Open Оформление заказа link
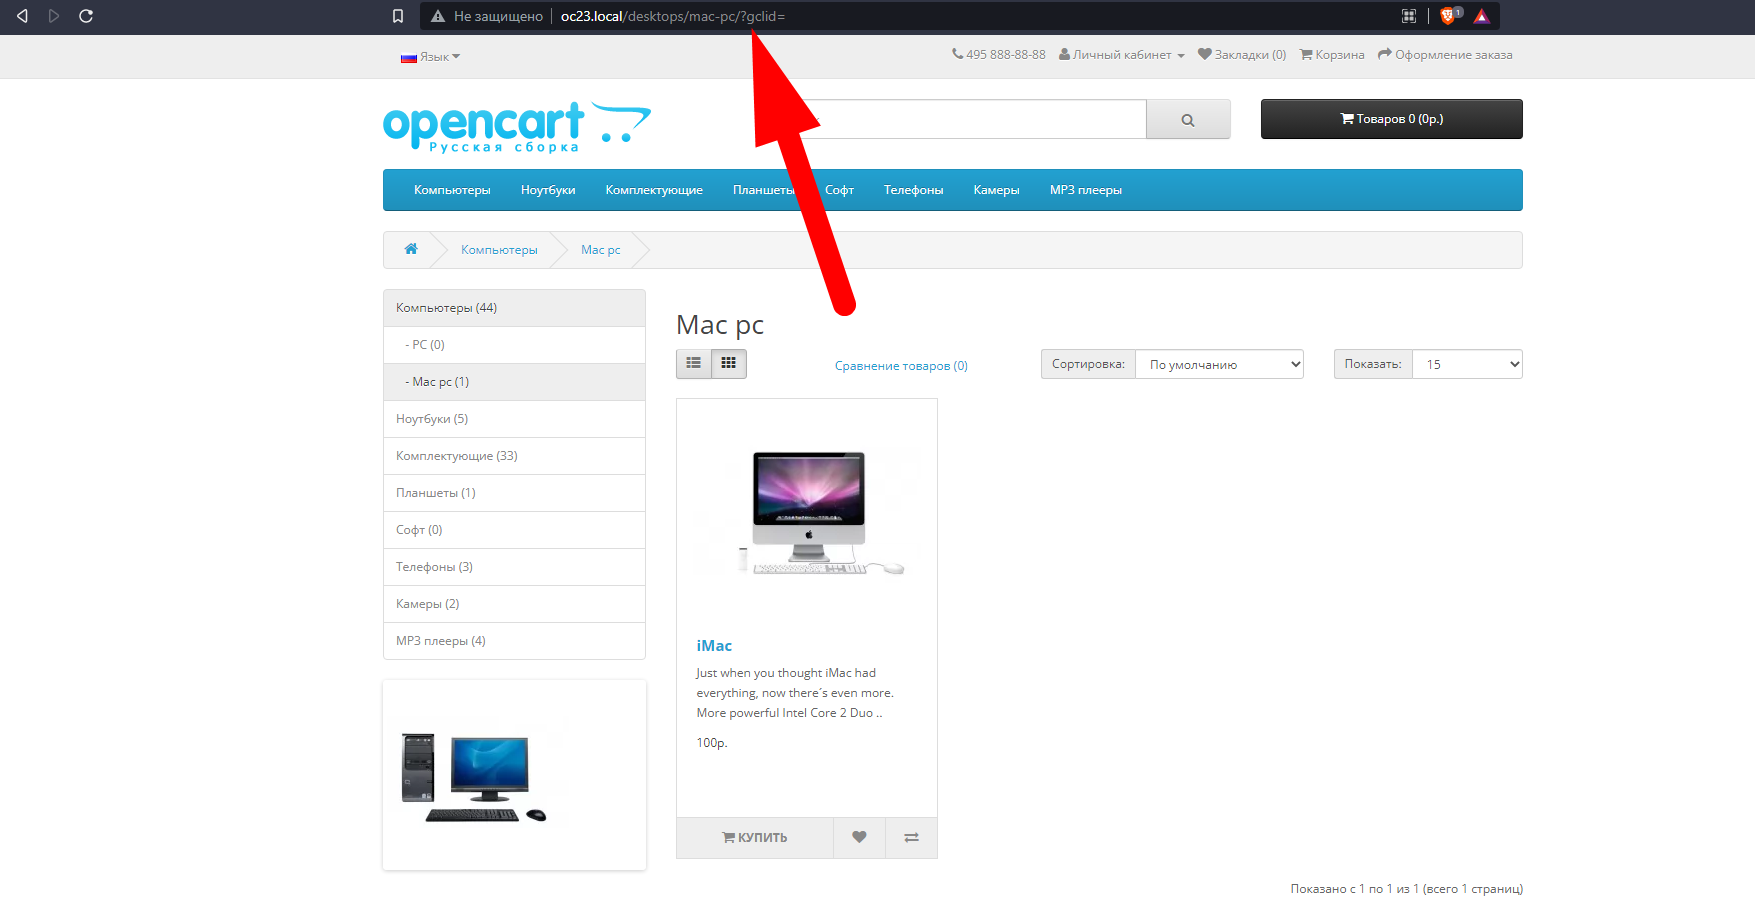Screen dimensions: 1755x911 pos(1445,55)
